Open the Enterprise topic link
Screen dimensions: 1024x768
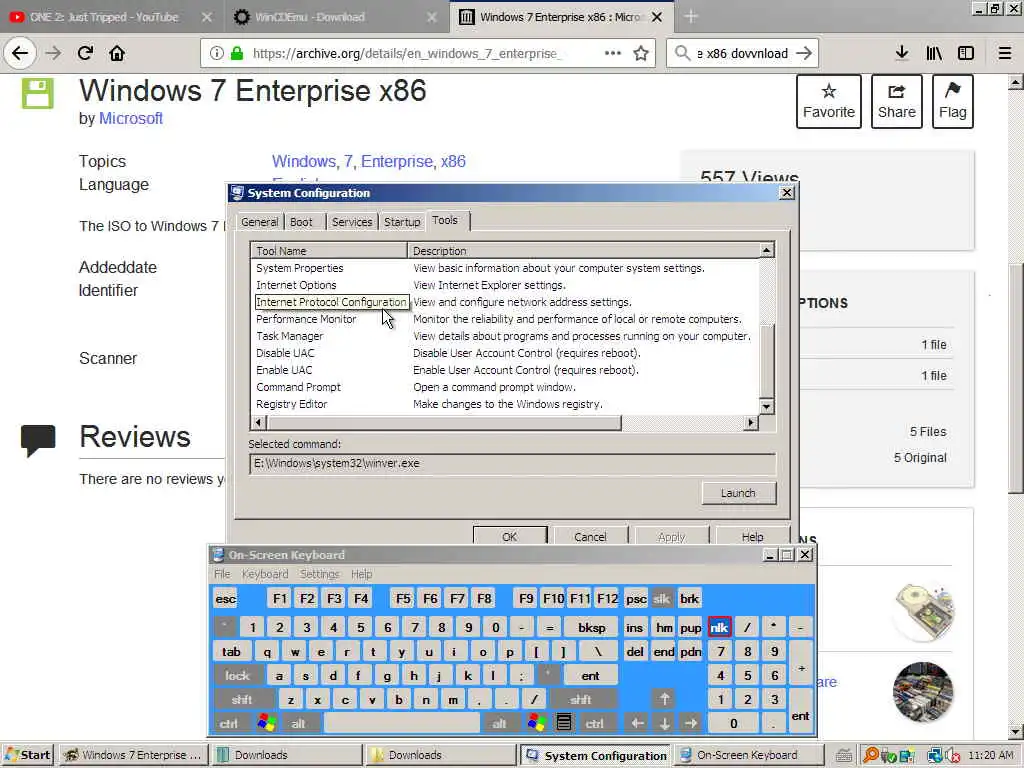point(398,161)
